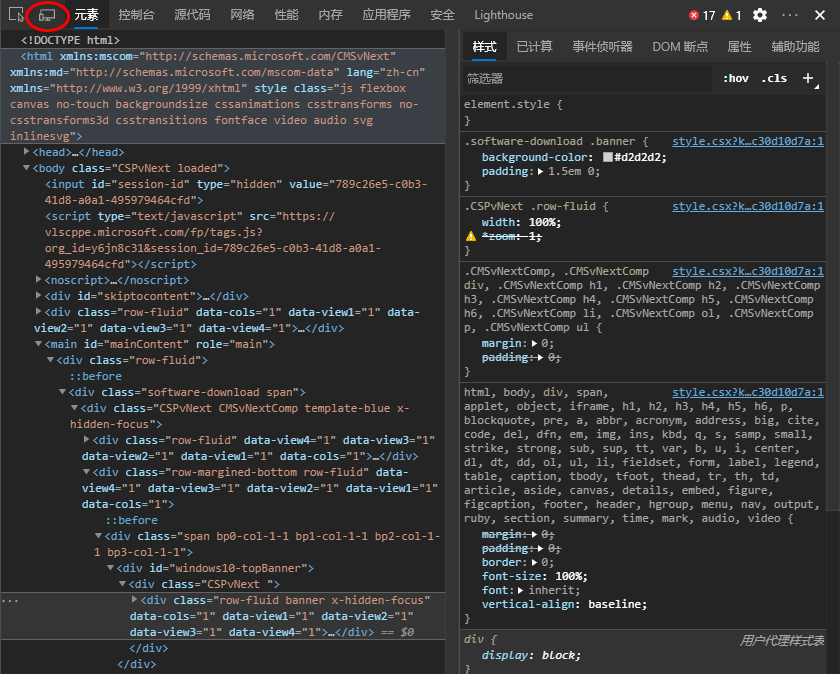Open style.csx link for .CSPvNext .row-fluid rule

(x=748, y=206)
